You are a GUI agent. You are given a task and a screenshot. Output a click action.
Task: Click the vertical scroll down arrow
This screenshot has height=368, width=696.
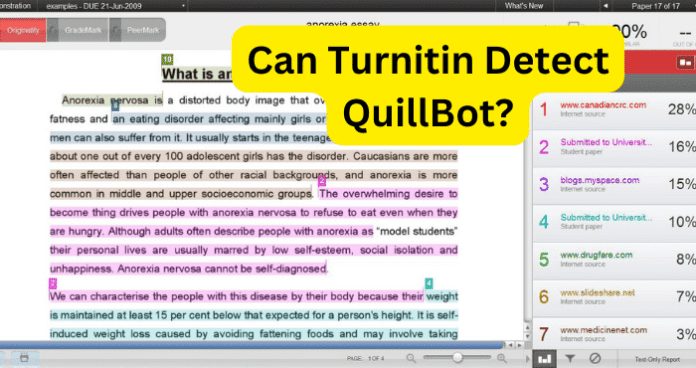pyautogui.click(x=527, y=336)
